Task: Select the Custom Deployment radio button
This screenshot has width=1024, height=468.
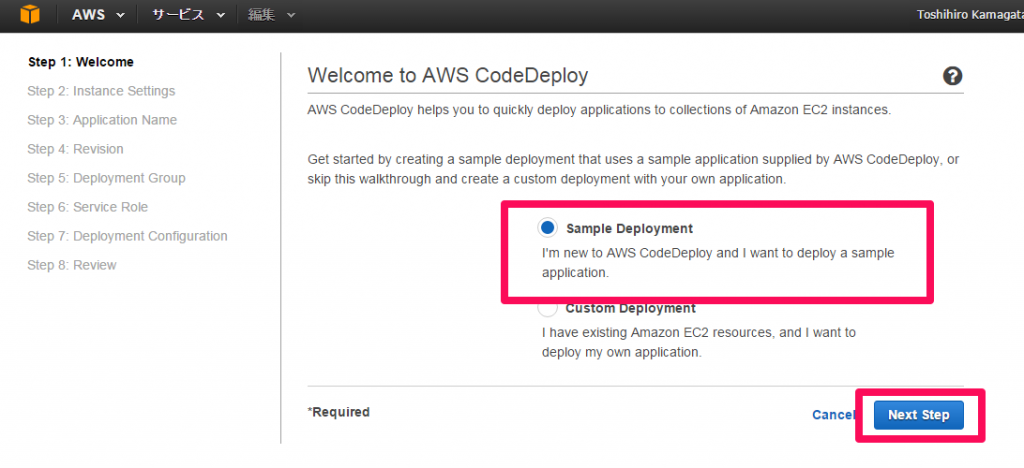Action: coord(547,309)
